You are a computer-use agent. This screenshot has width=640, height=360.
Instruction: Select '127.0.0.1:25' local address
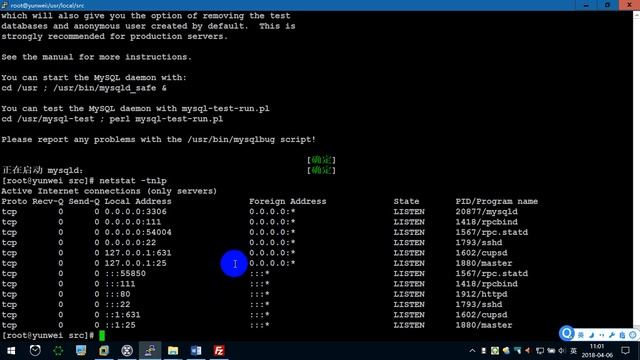tap(136, 263)
